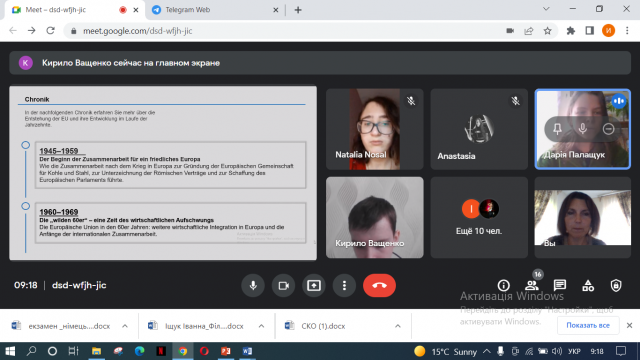Start presenting your screen
Viewport: 640px width, 360px height.
pyautogui.click(x=313, y=285)
